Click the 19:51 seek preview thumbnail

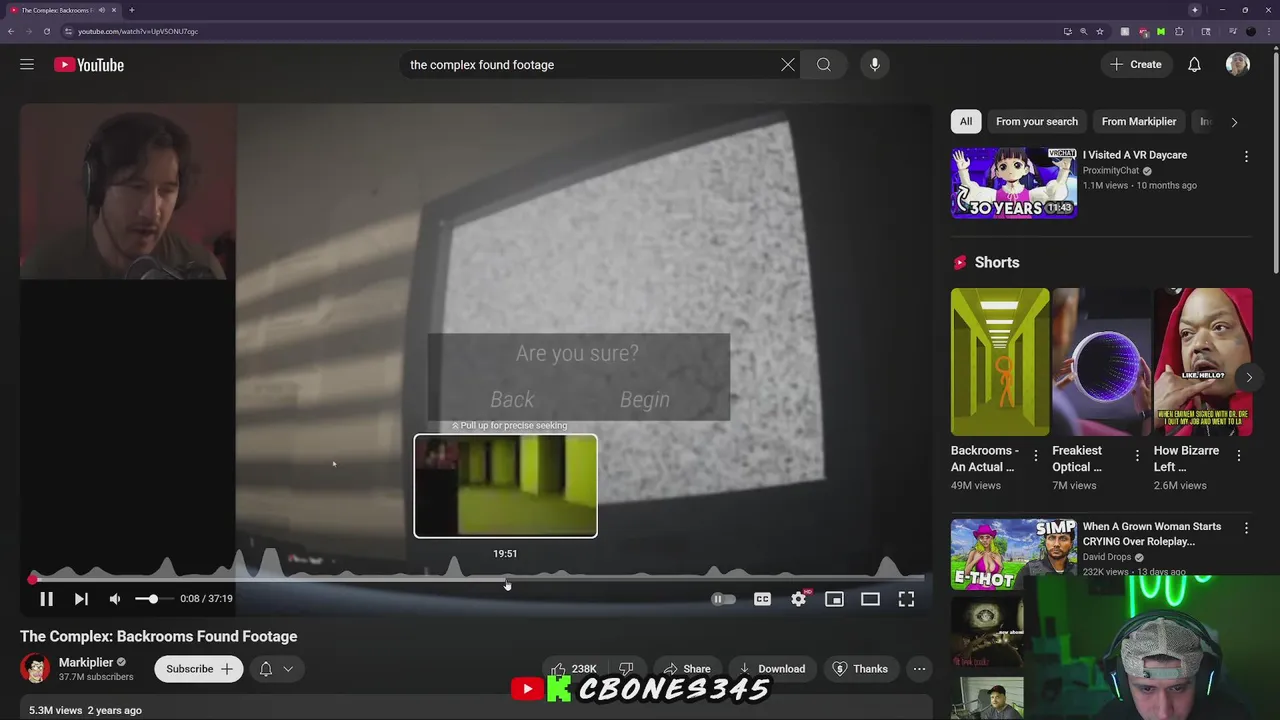click(x=506, y=486)
